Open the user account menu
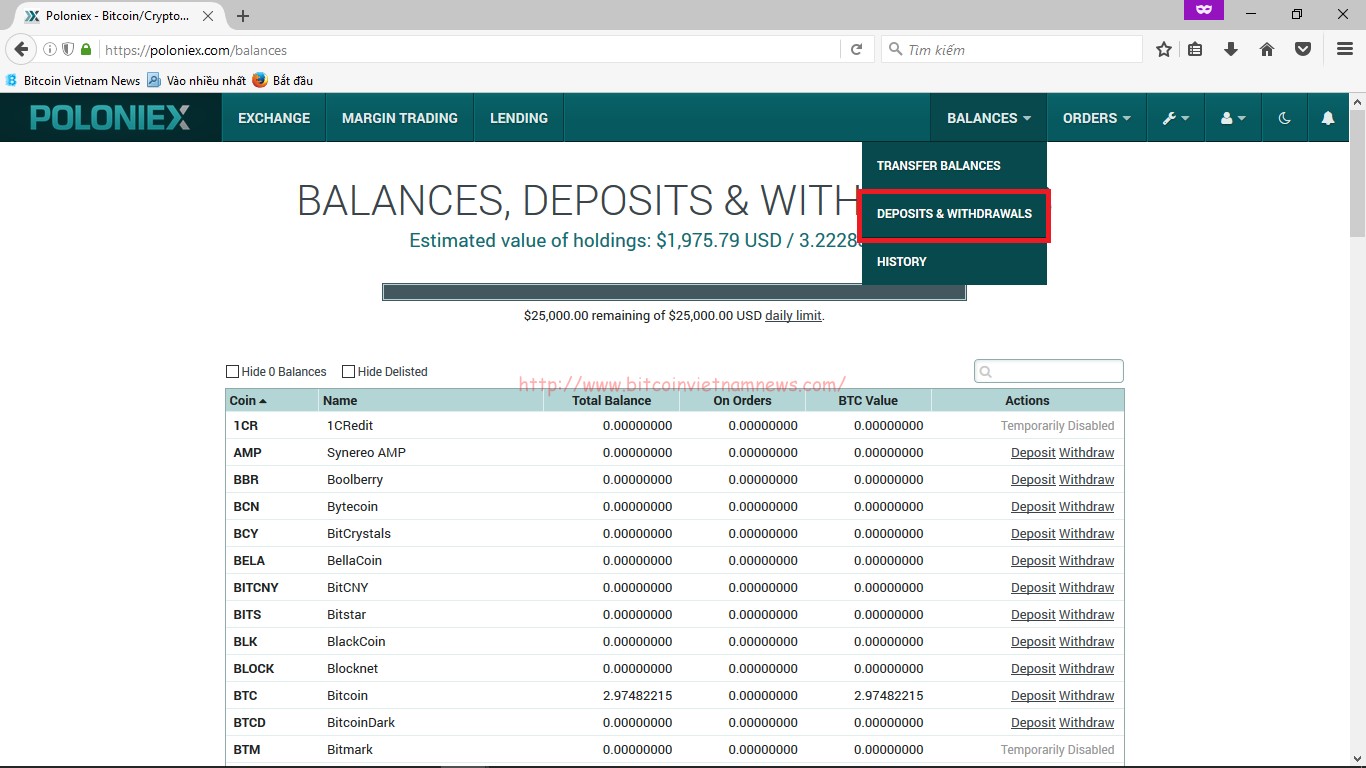The height and width of the screenshot is (768, 1366). pos(1233,118)
